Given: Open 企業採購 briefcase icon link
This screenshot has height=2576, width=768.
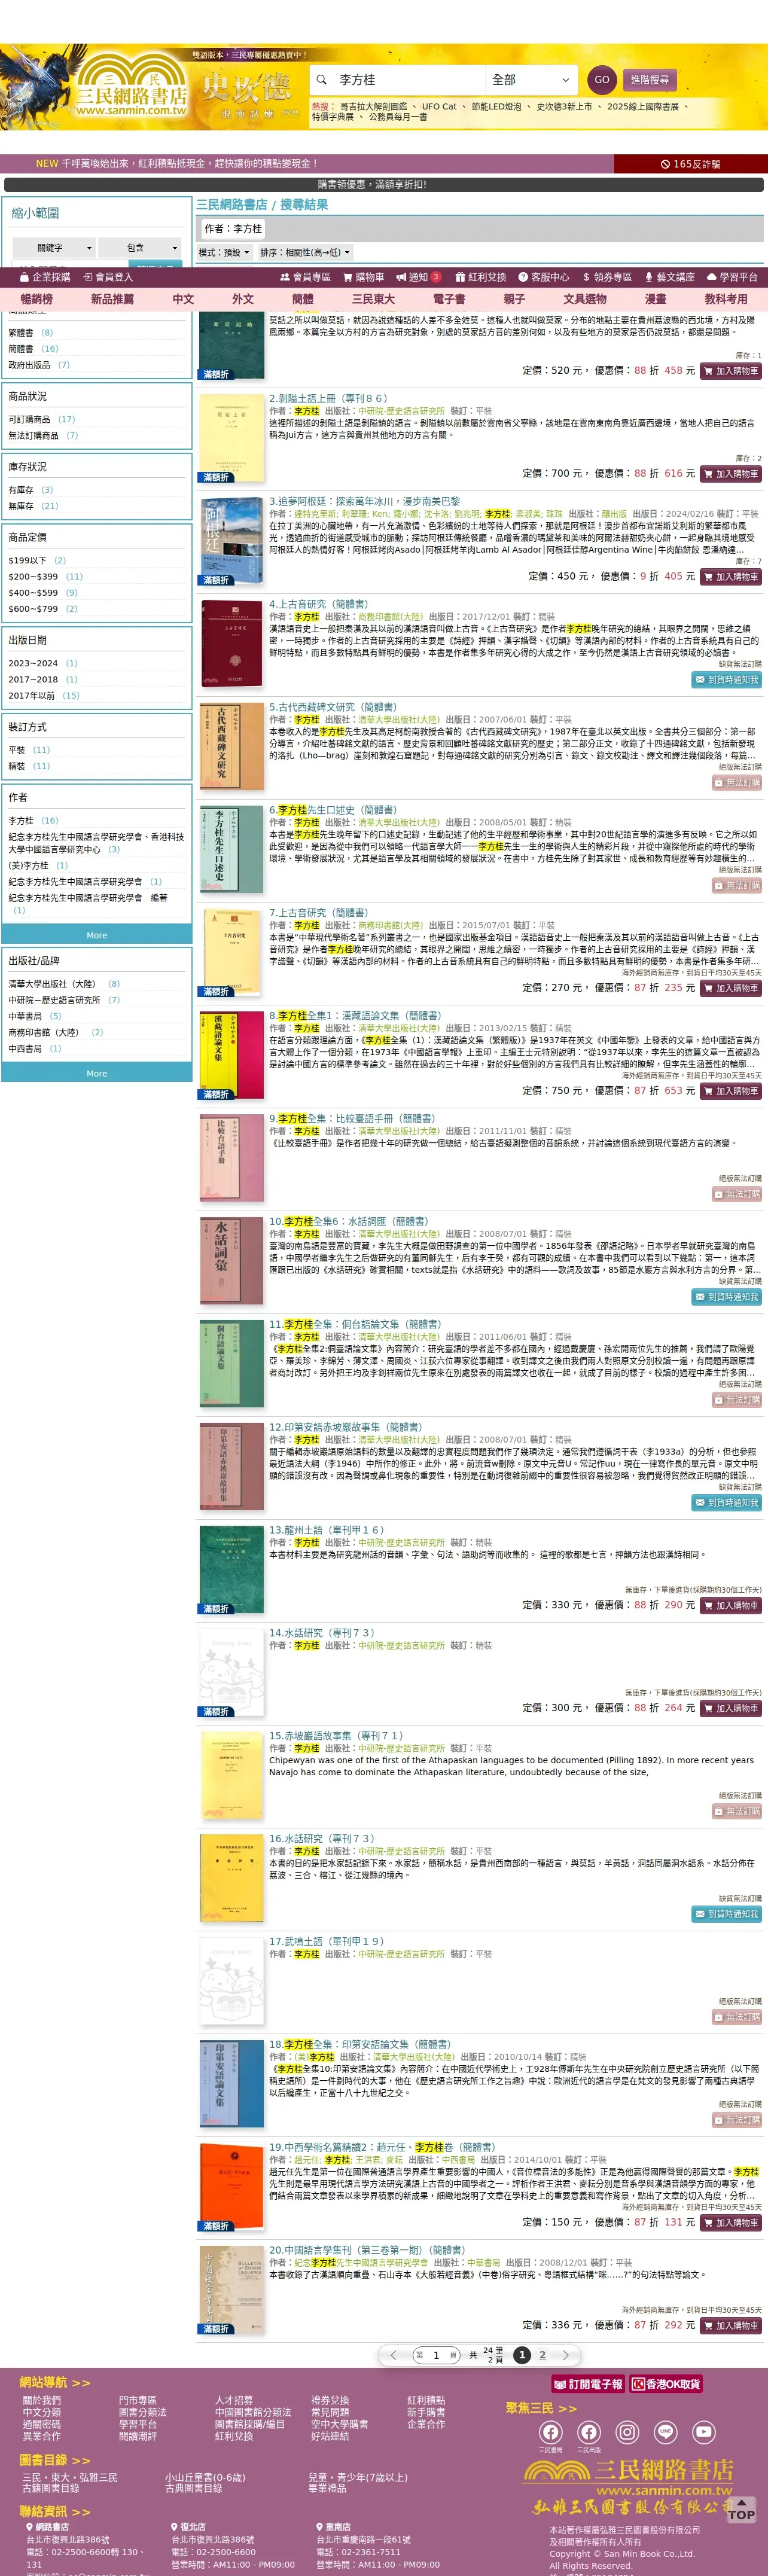Looking at the screenshot, I should click(x=45, y=277).
